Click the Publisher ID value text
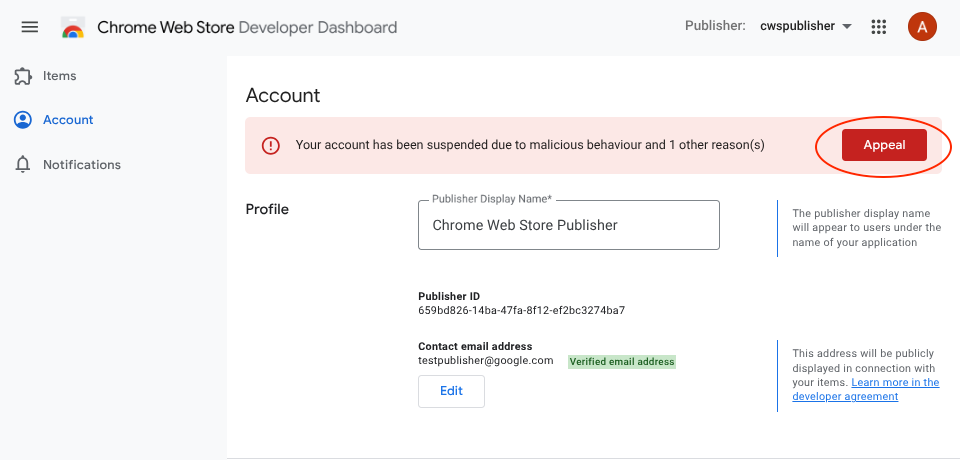This screenshot has height=460, width=969. point(521,311)
